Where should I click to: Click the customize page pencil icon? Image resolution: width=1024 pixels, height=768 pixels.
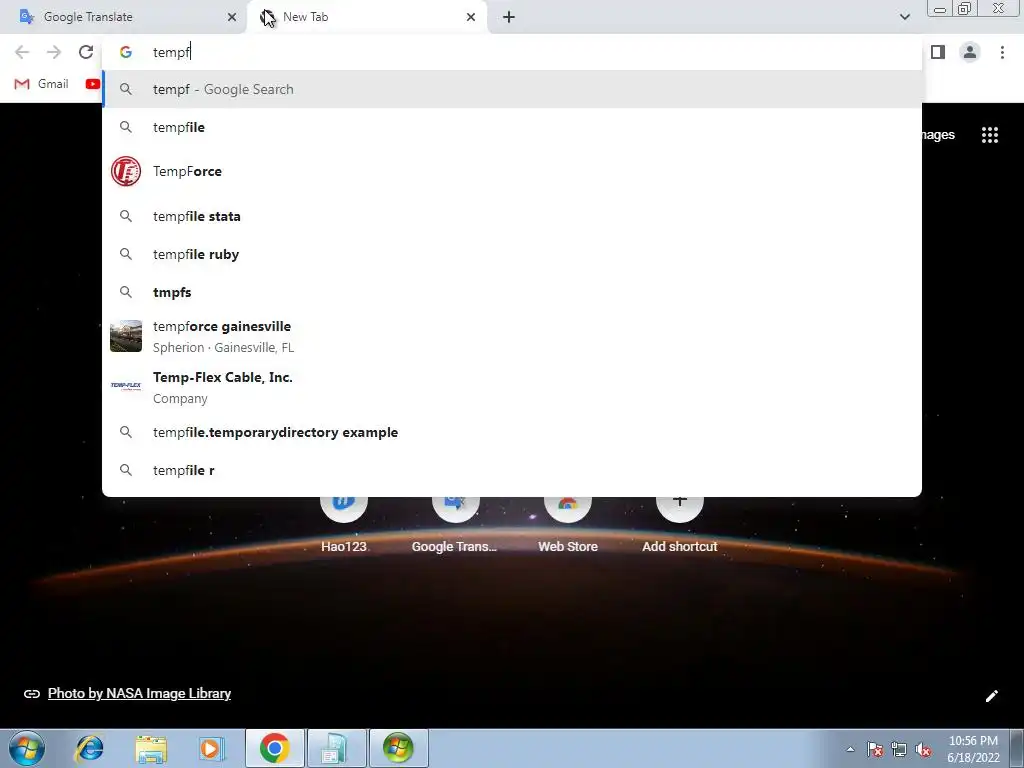pyautogui.click(x=991, y=696)
